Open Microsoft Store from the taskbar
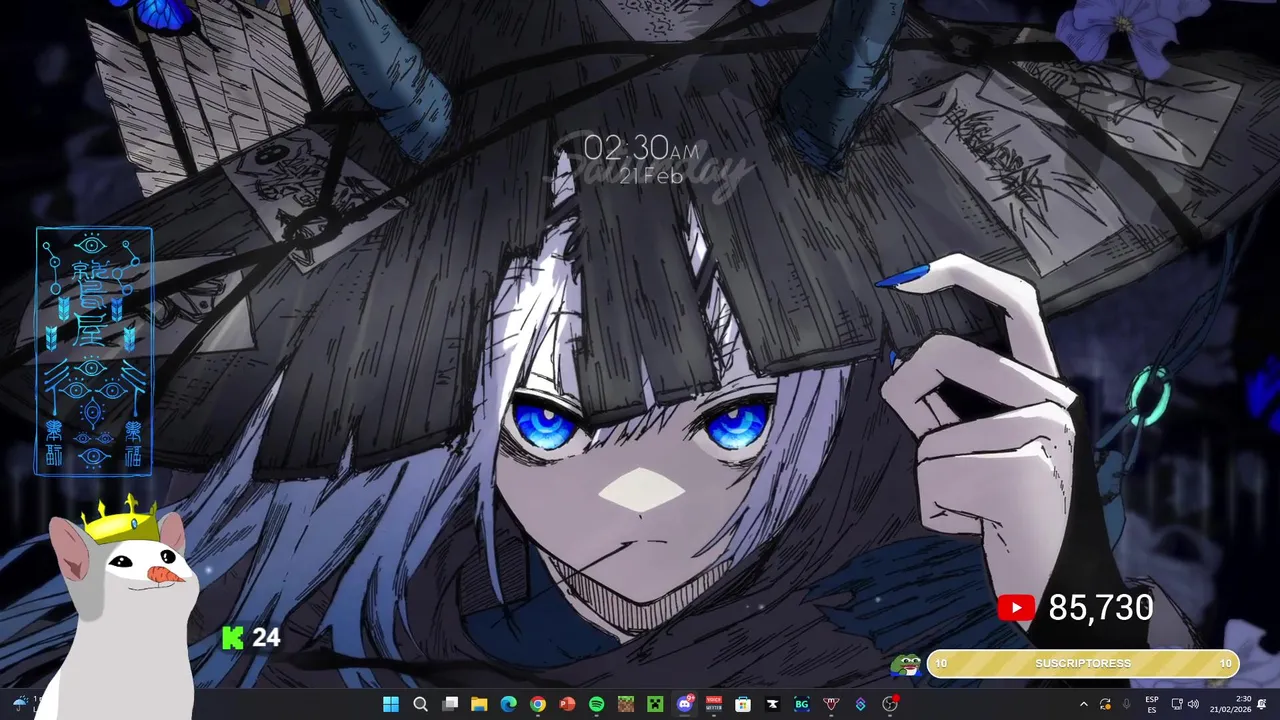This screenshot has height=720, width=1280. coord(743,704)
